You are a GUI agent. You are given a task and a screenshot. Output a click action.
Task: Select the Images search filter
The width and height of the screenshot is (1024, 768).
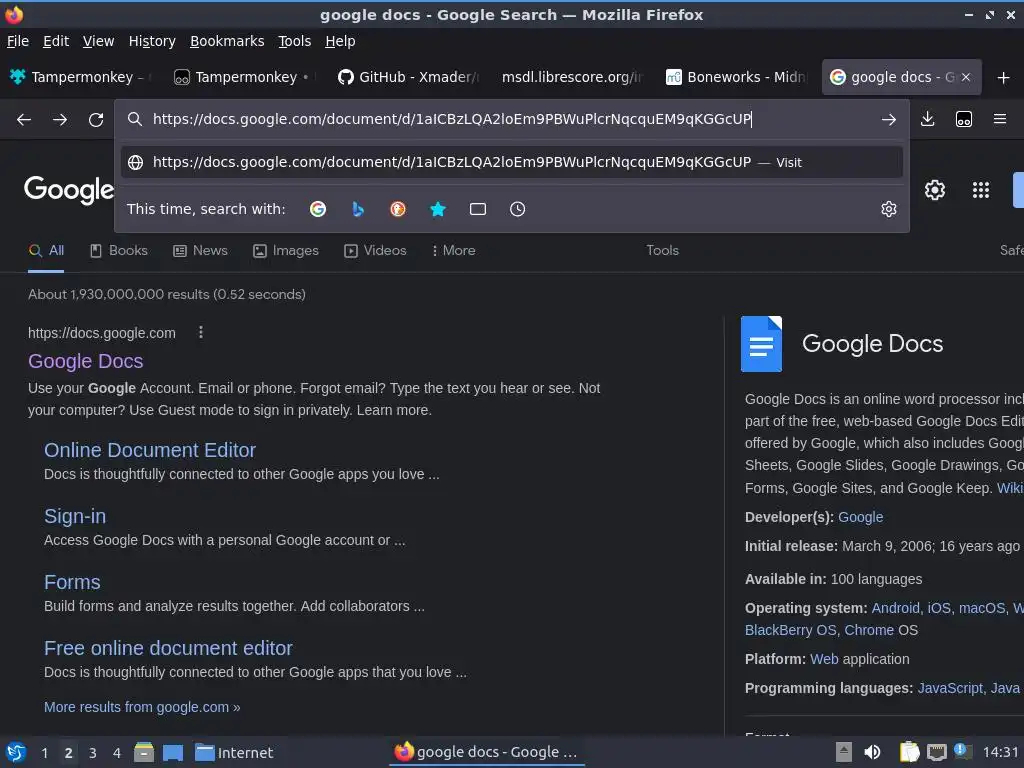[x=285, y=251]
